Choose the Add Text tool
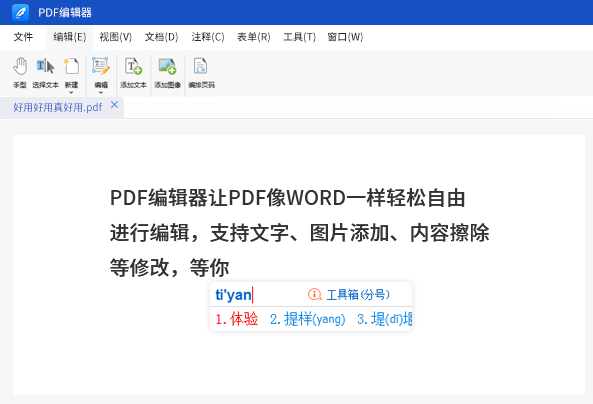Image resolution: width=593 pixels, height=404 pixels. 133,72
